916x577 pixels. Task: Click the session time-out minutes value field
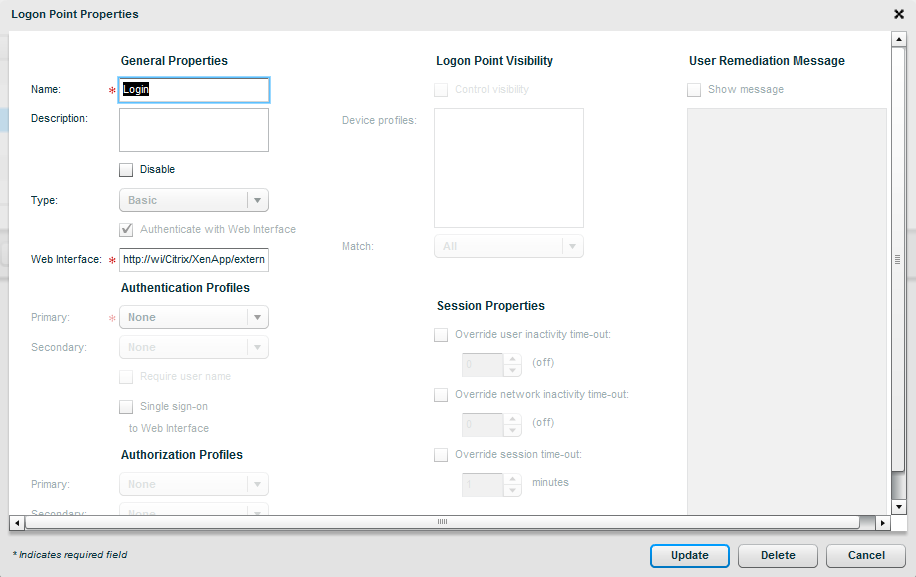483,485
